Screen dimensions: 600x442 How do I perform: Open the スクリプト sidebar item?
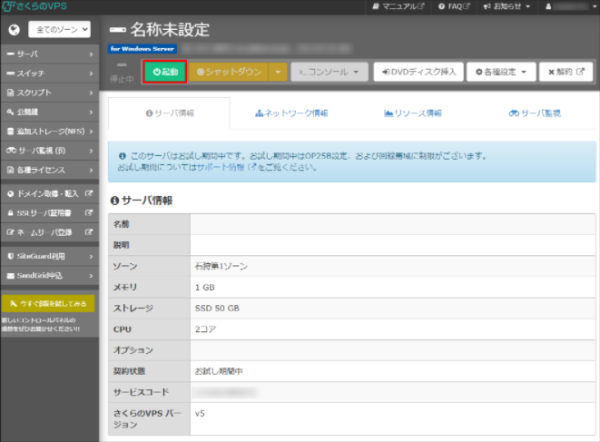point(50,93)
